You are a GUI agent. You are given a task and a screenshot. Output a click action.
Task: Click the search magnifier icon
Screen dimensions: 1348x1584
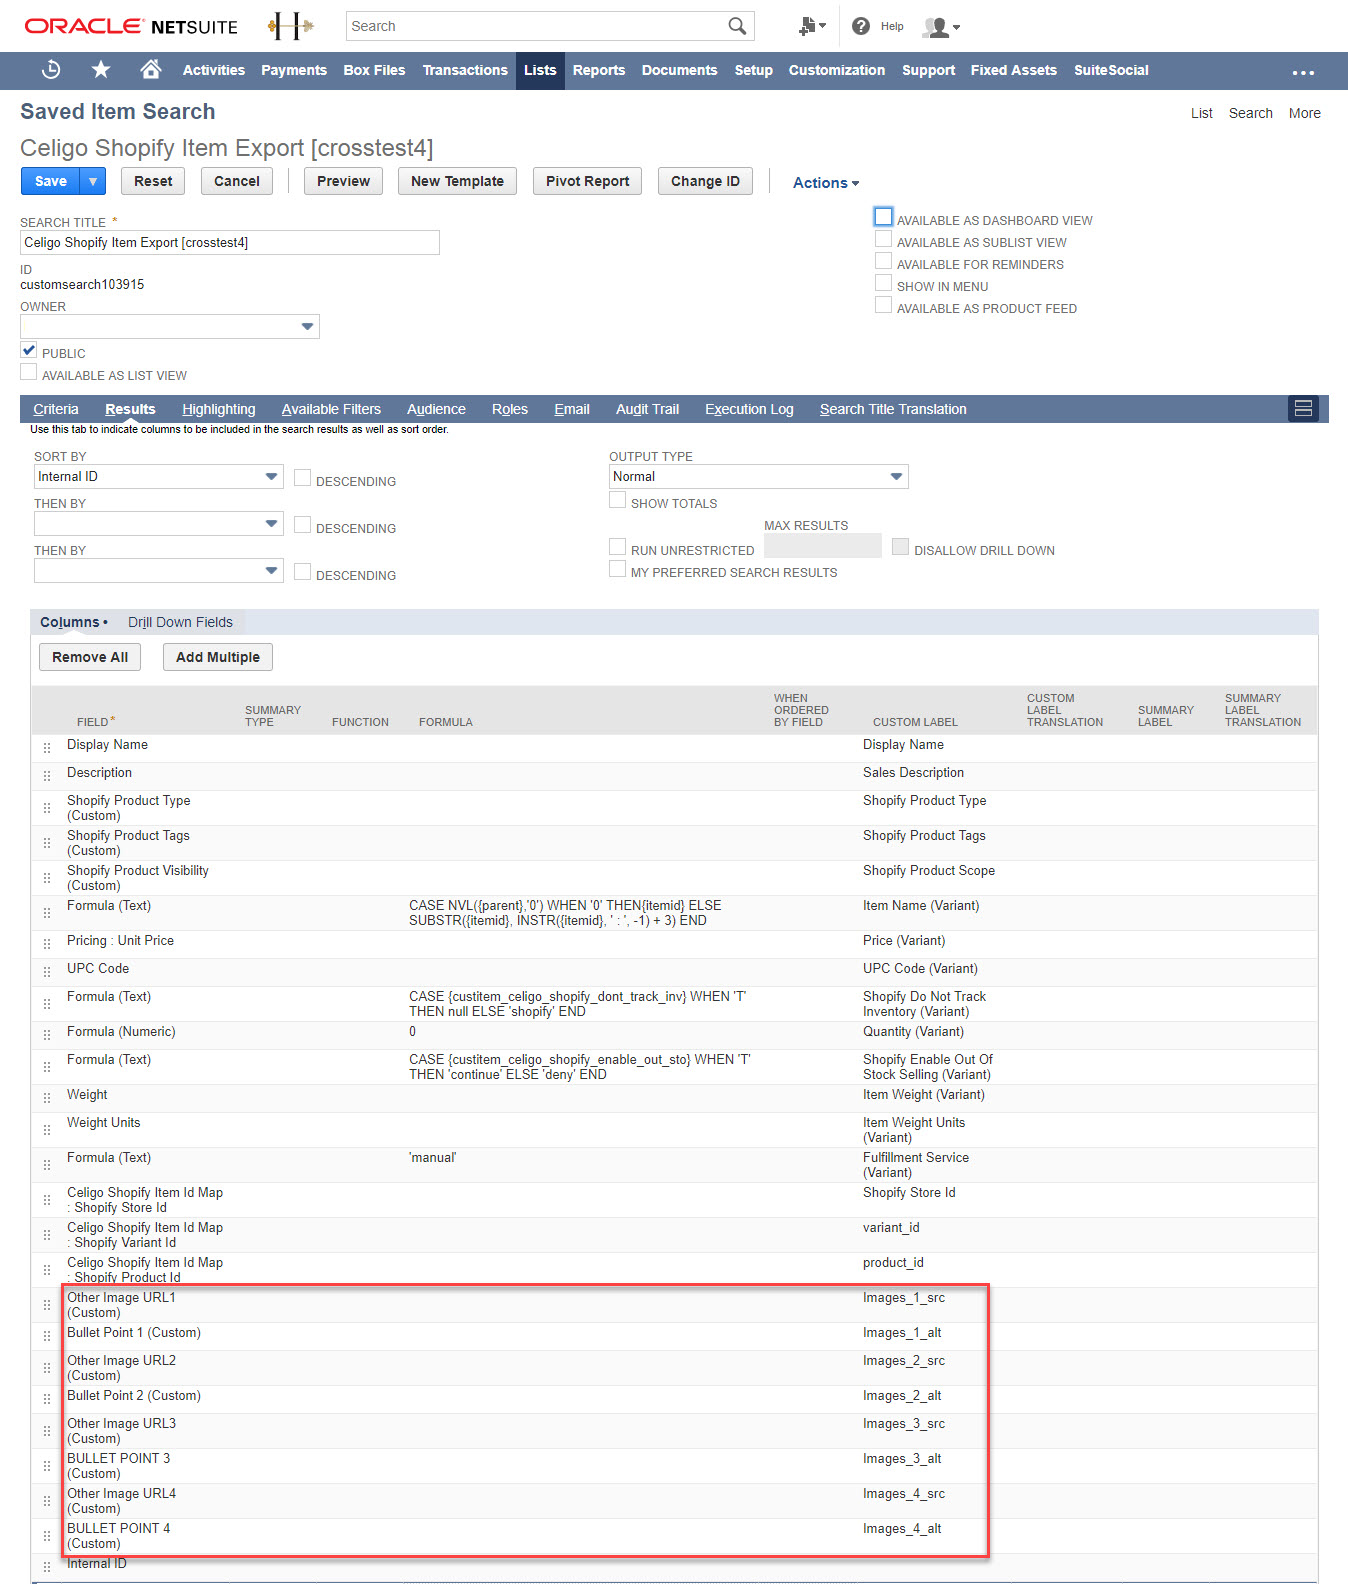click(737, 26)
